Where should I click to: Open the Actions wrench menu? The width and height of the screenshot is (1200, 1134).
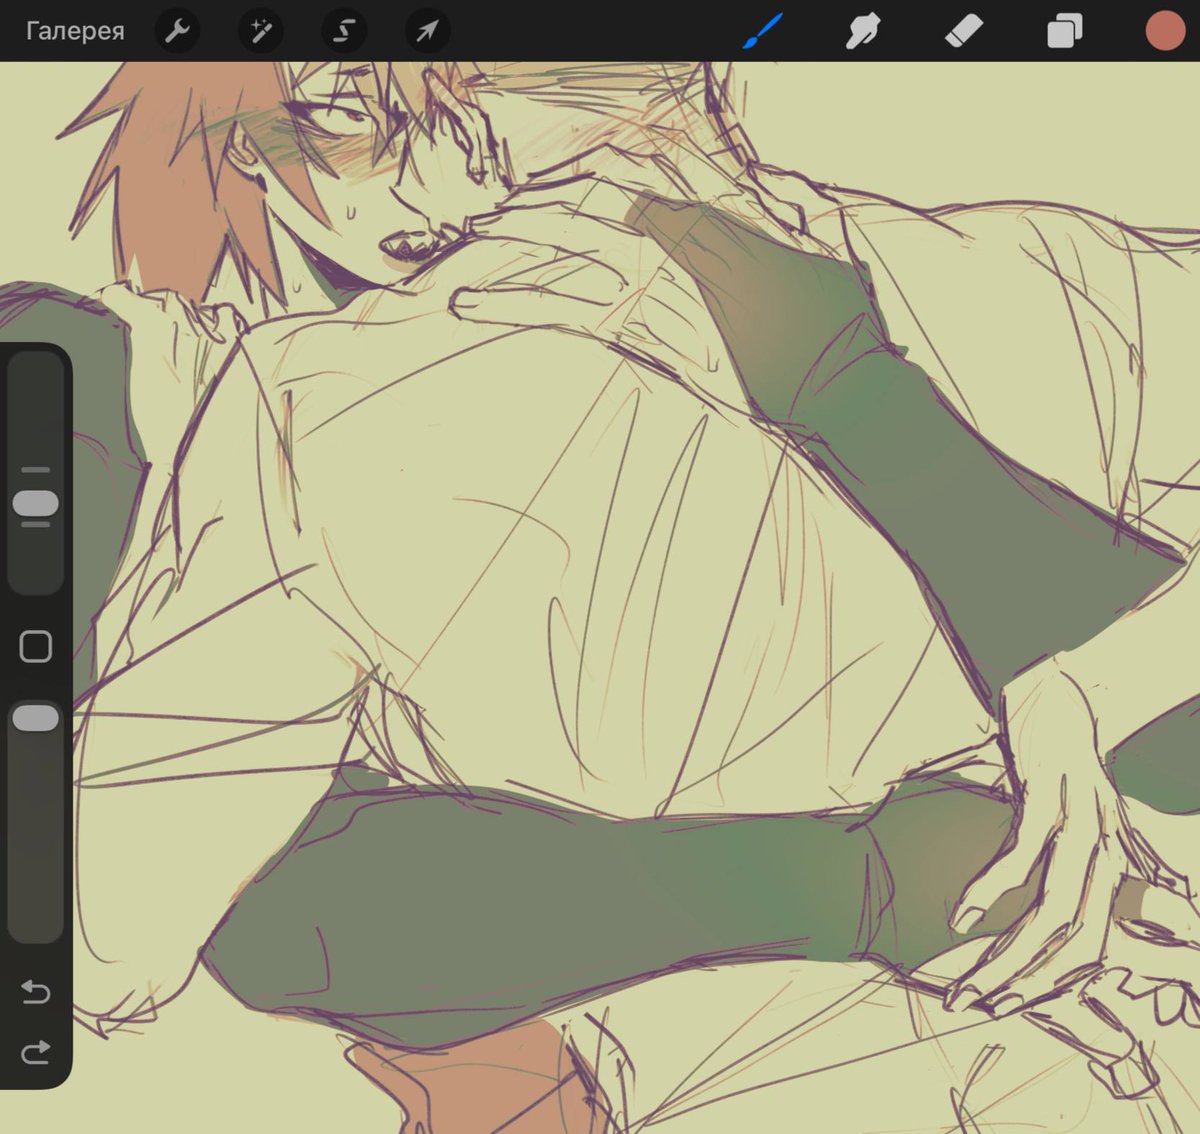[178, 31]
